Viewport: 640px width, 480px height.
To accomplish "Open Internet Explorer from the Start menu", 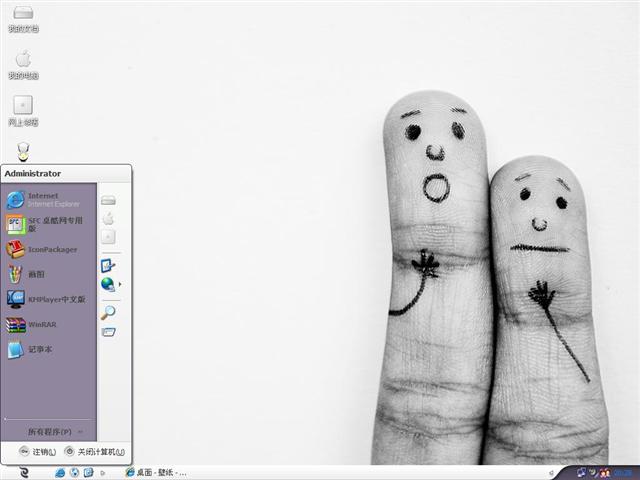I will (x=49, y=200).
